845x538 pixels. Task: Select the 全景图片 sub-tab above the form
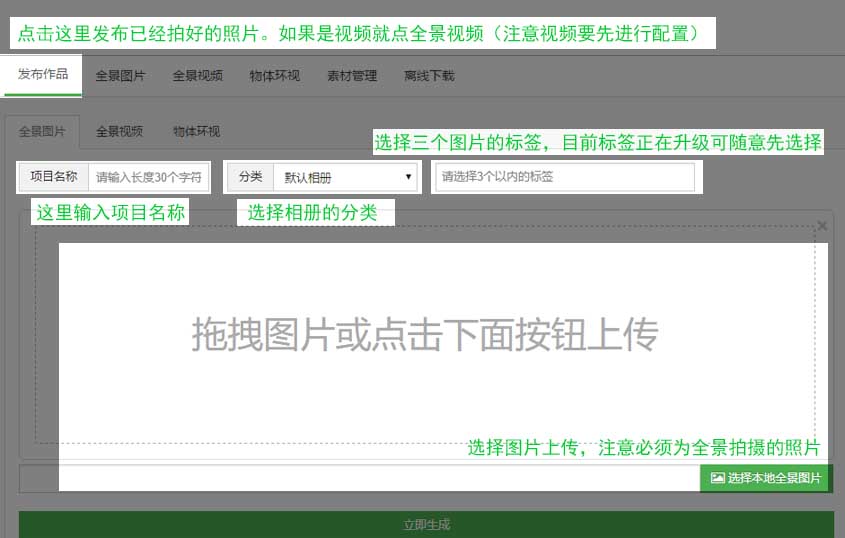(42, 131)
